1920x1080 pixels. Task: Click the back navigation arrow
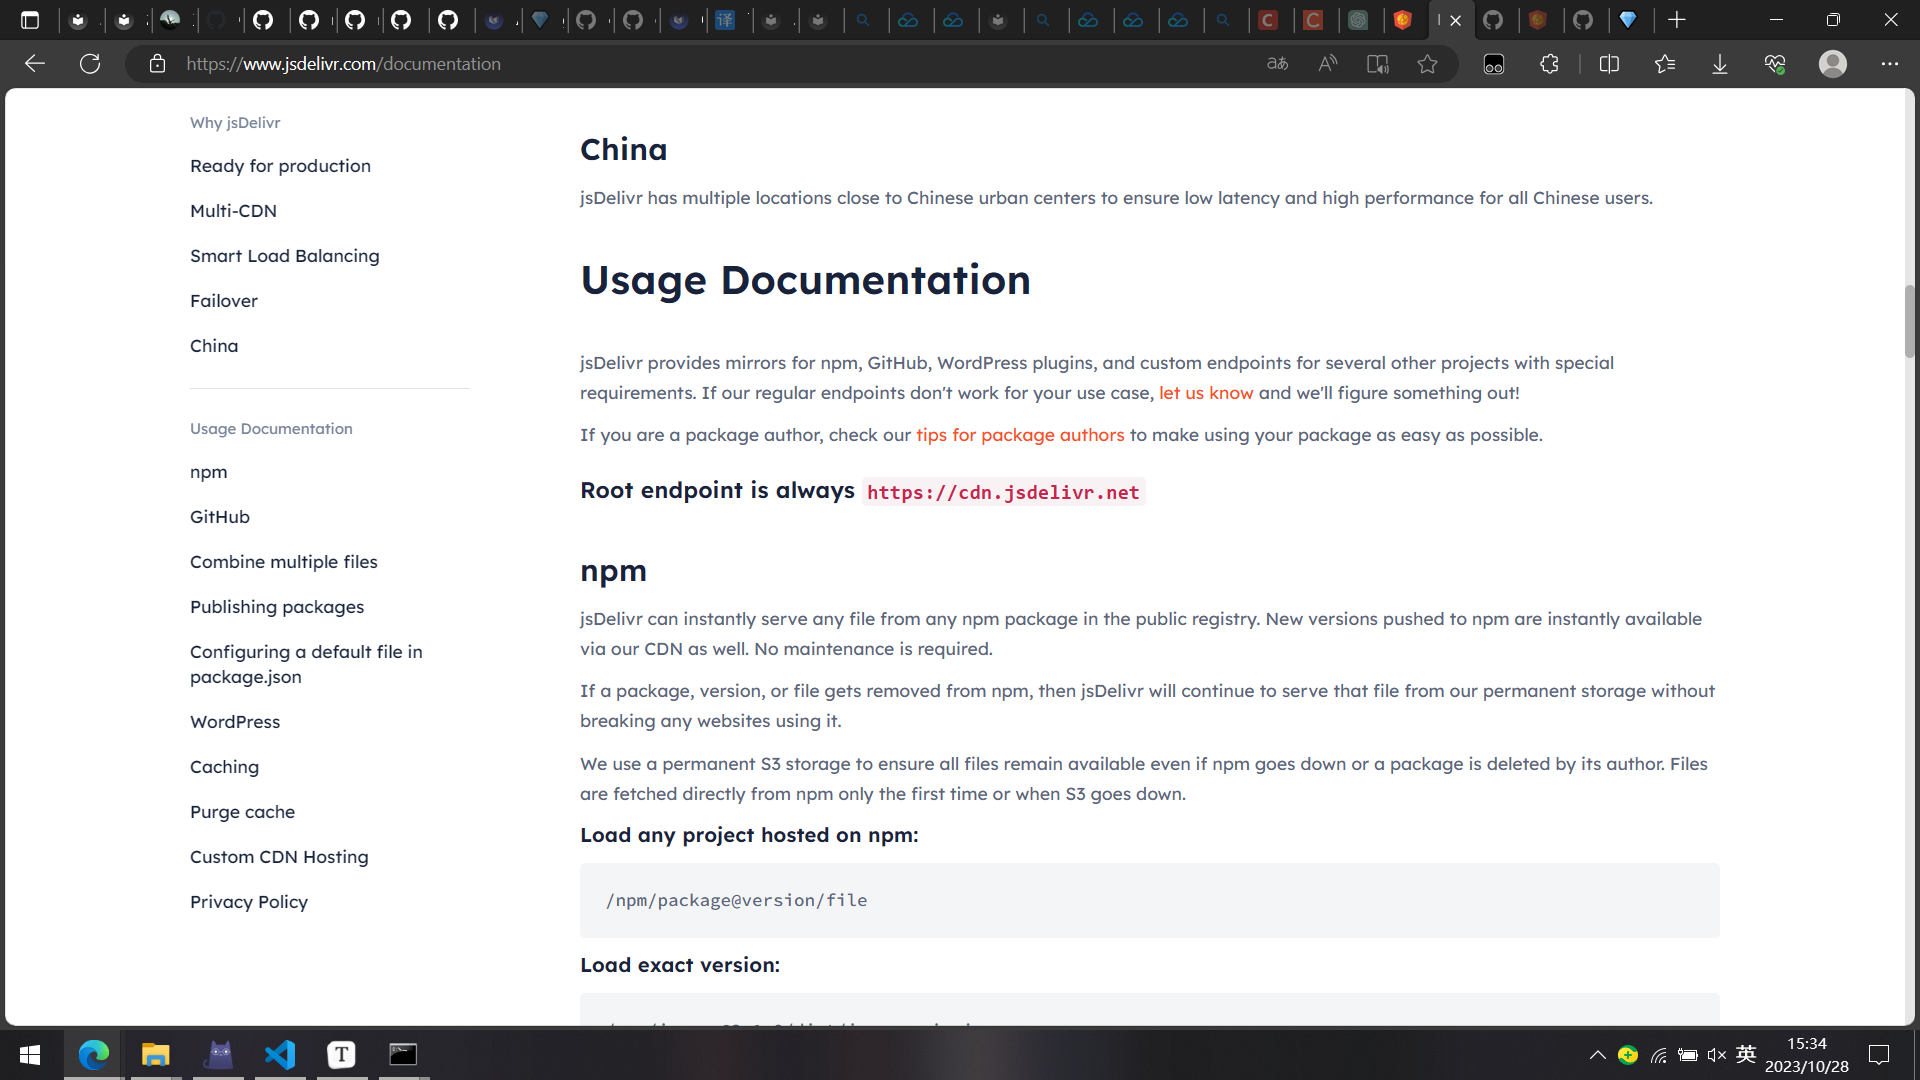[35, 64]
